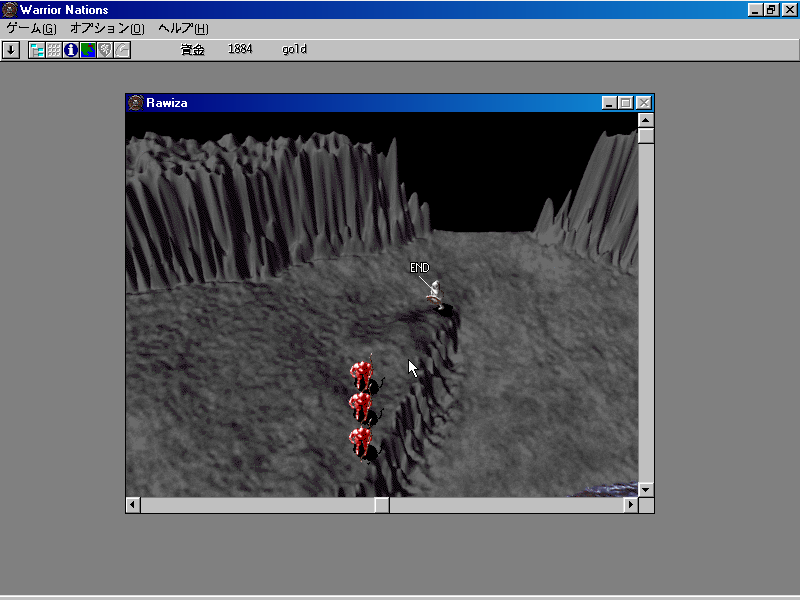Click the END label above the knight
Image resolution: width=800 pixels, height=600 pixels.
point(419,268)
